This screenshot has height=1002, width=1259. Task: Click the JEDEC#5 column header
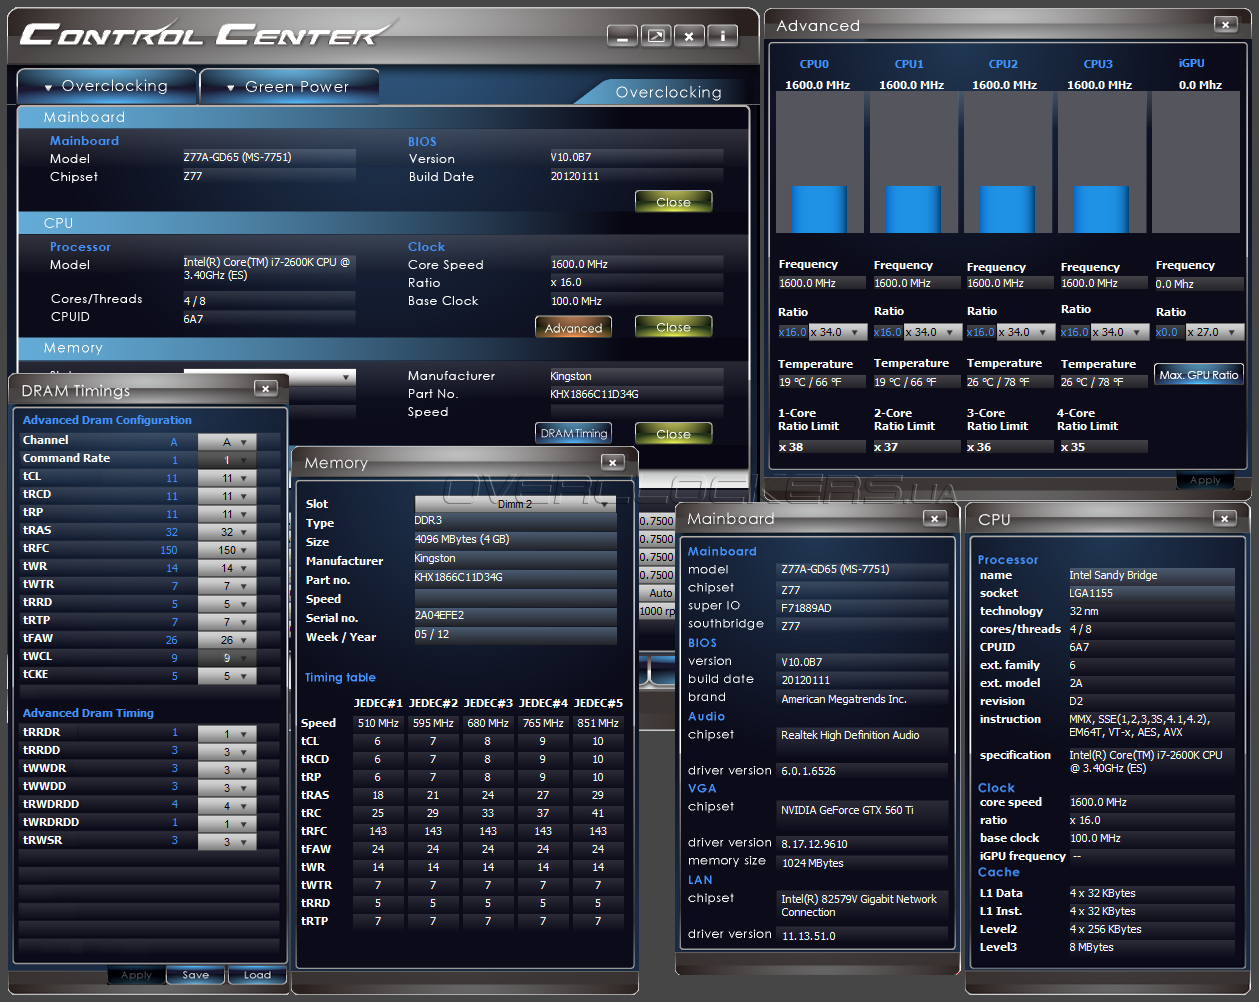598,703
